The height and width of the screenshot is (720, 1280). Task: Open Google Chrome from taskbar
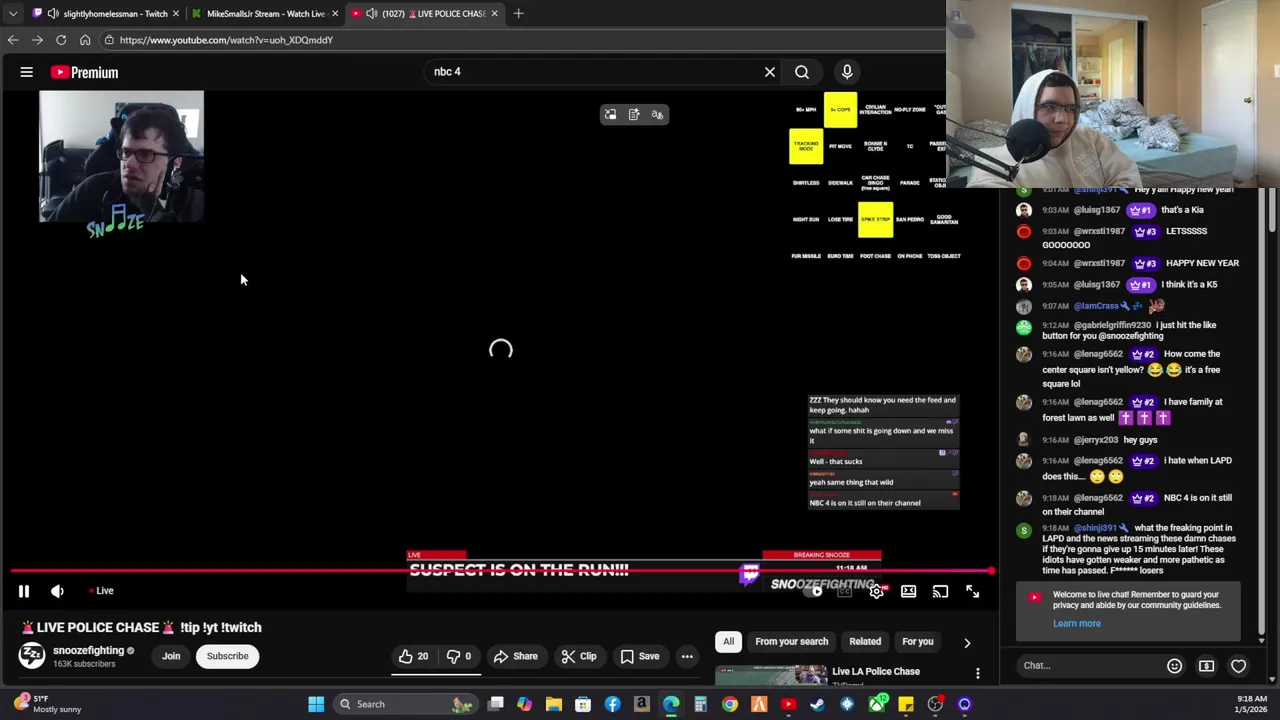click(x=730, y=704)
